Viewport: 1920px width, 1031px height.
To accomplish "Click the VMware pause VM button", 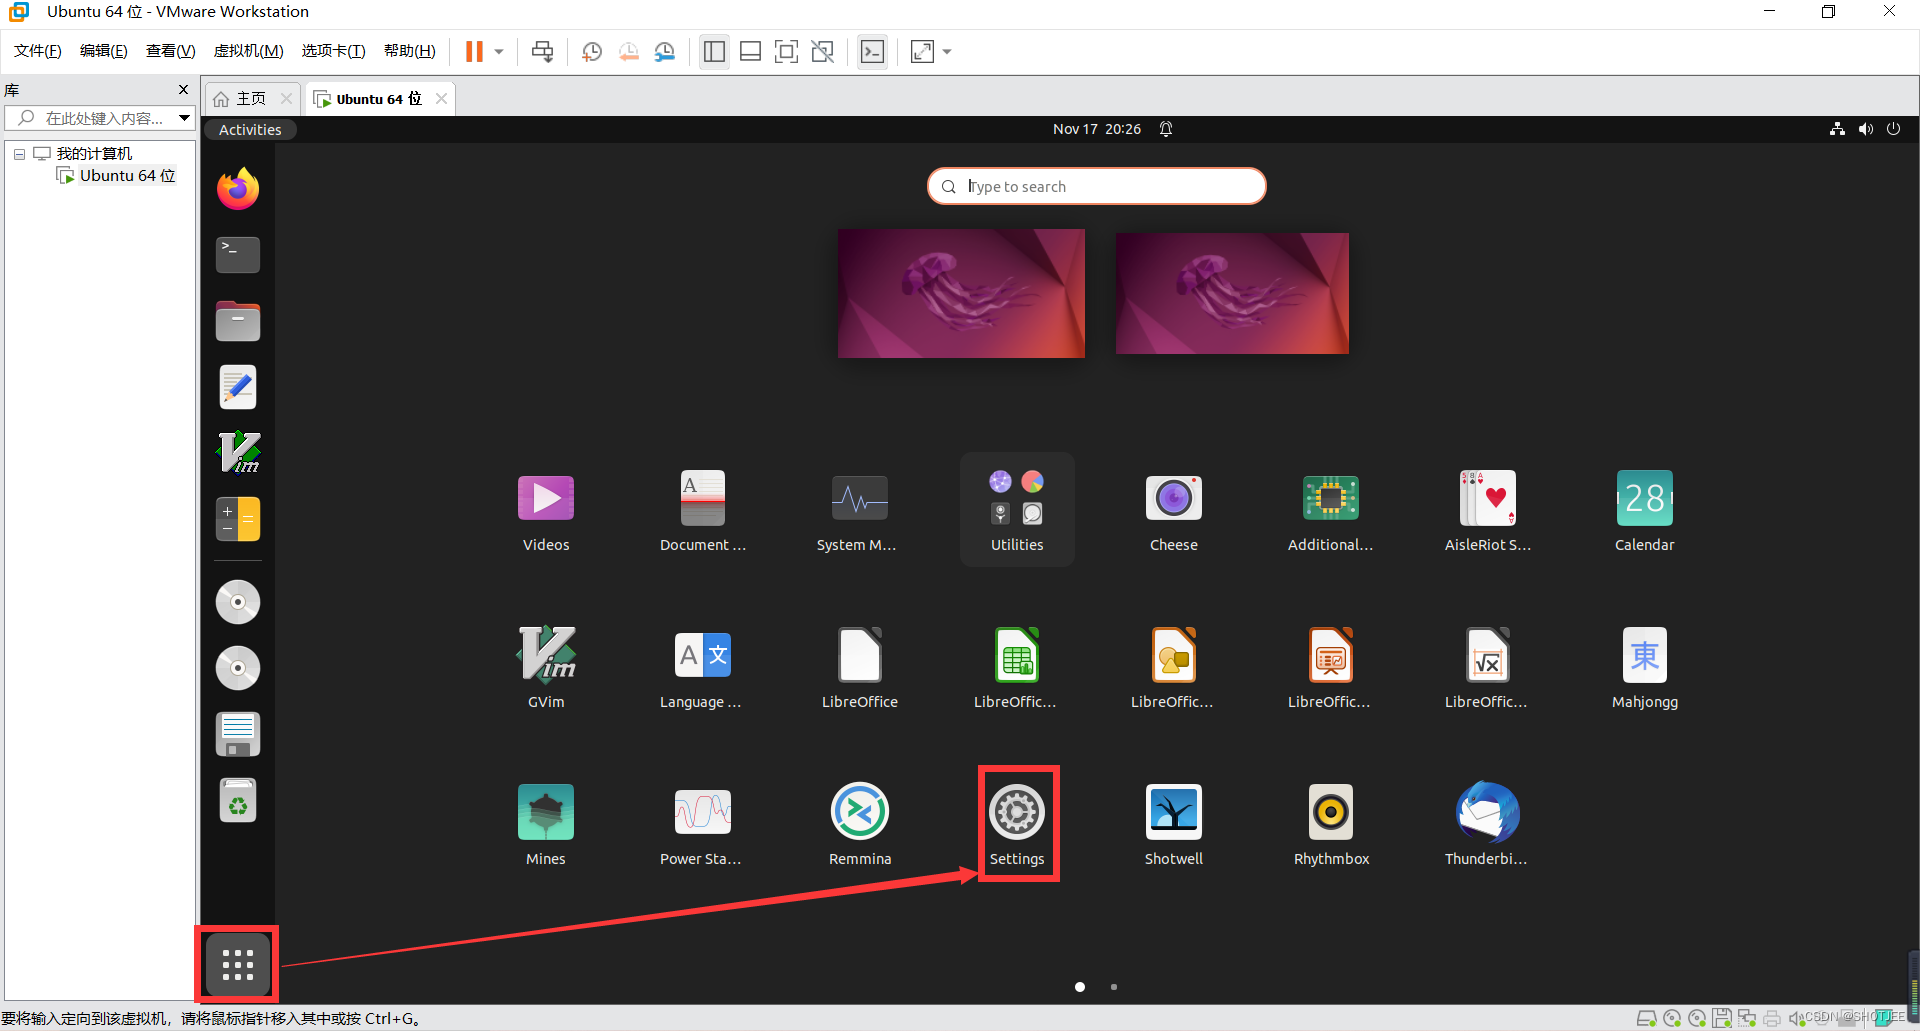I will coord(474,52).
